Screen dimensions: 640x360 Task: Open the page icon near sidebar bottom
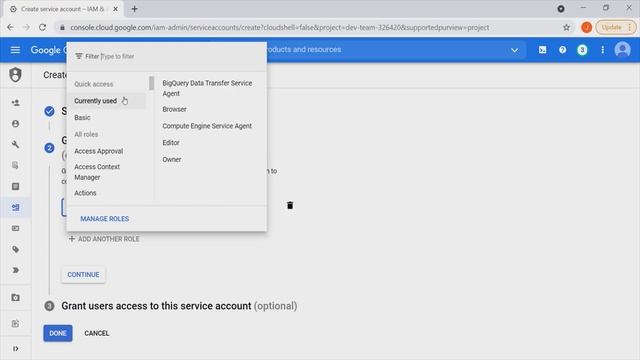pyautogui.click(x=16, y=324)
